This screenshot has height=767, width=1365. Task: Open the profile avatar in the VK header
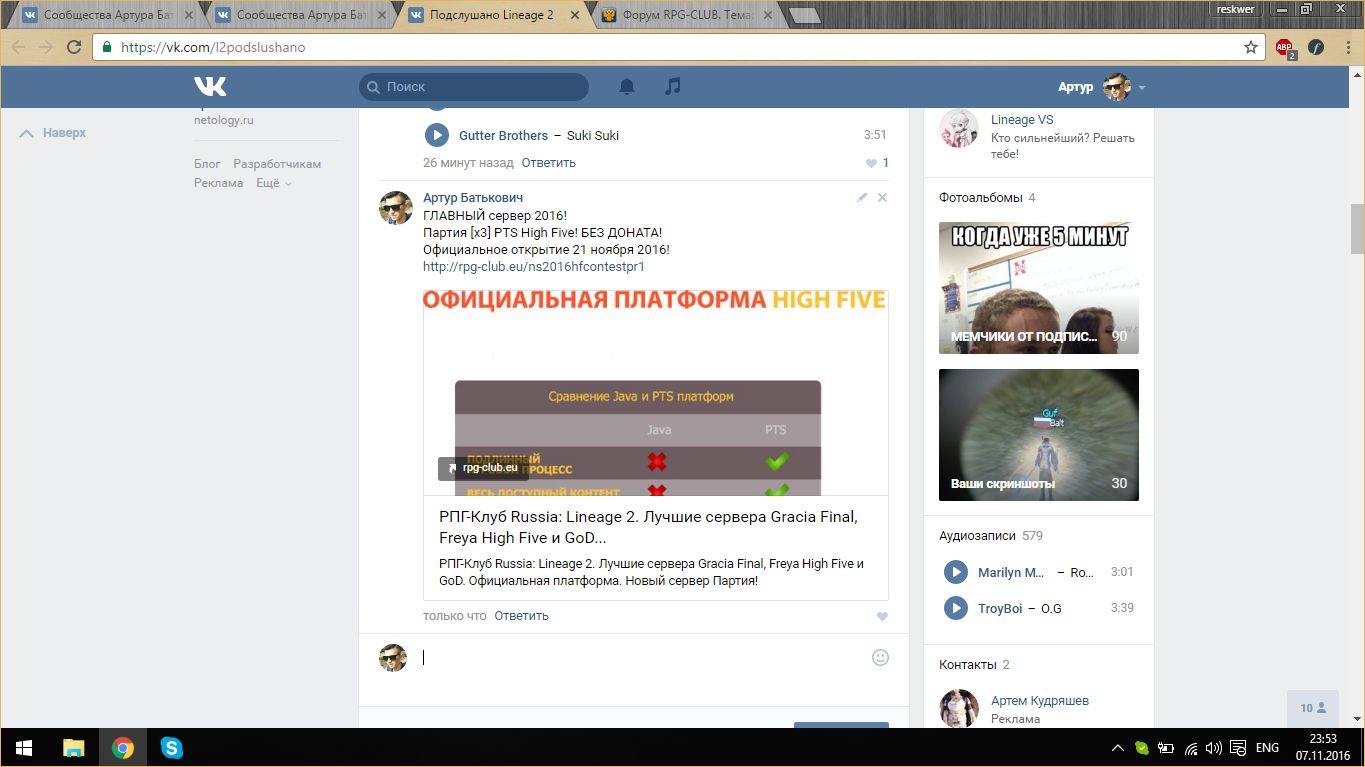tap(1116, 87)
